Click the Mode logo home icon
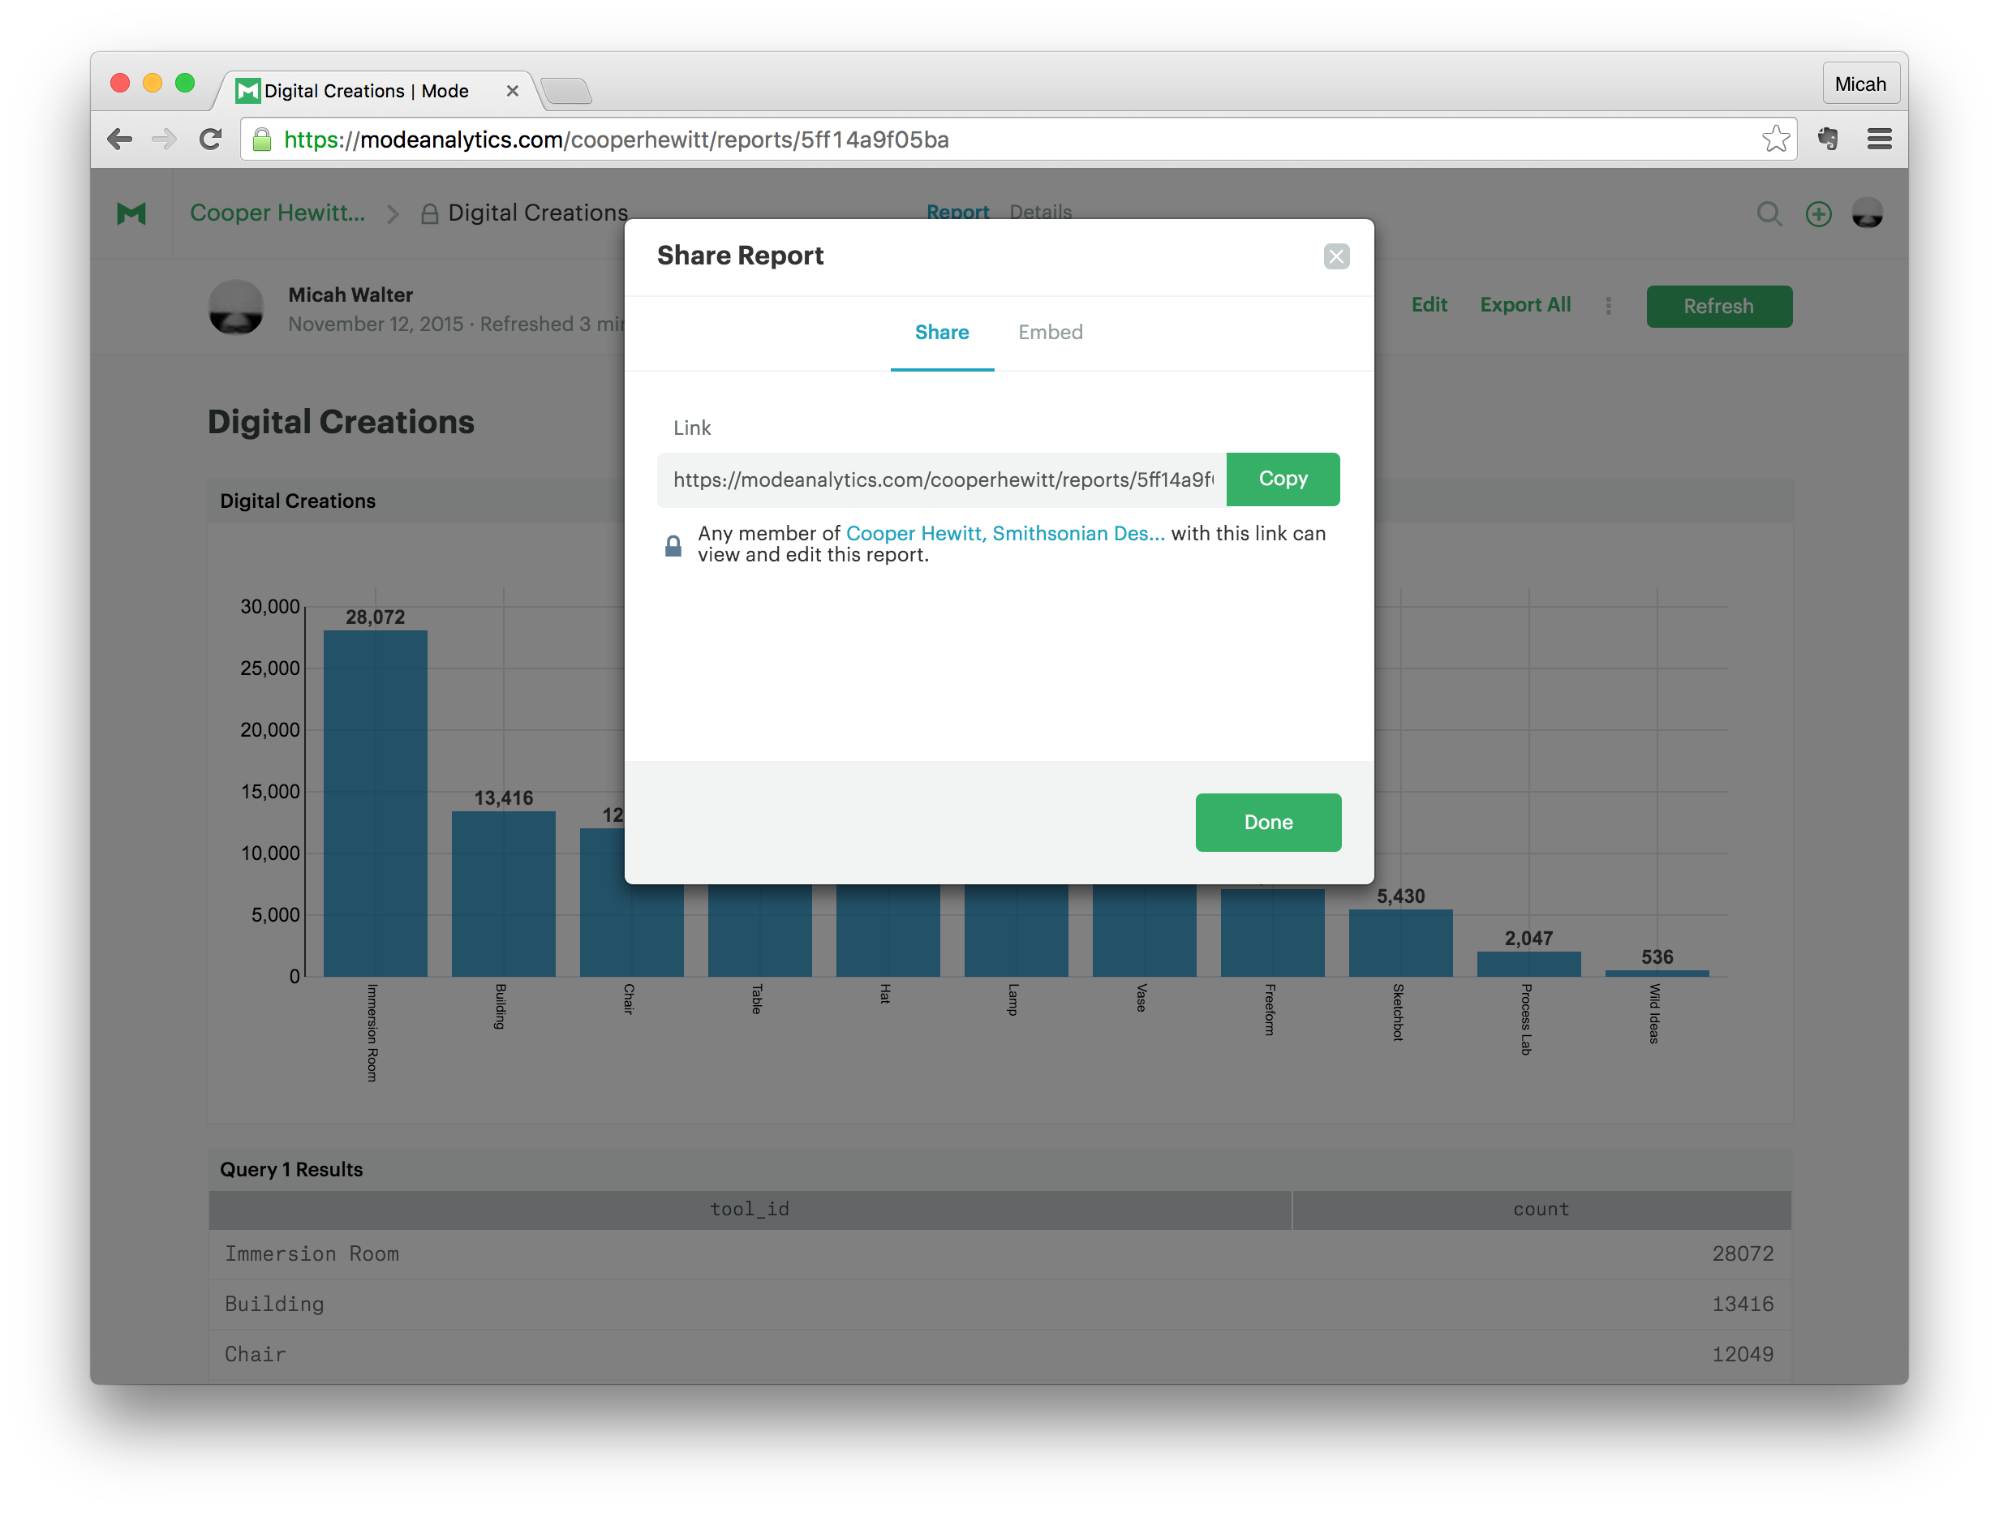 131,213
